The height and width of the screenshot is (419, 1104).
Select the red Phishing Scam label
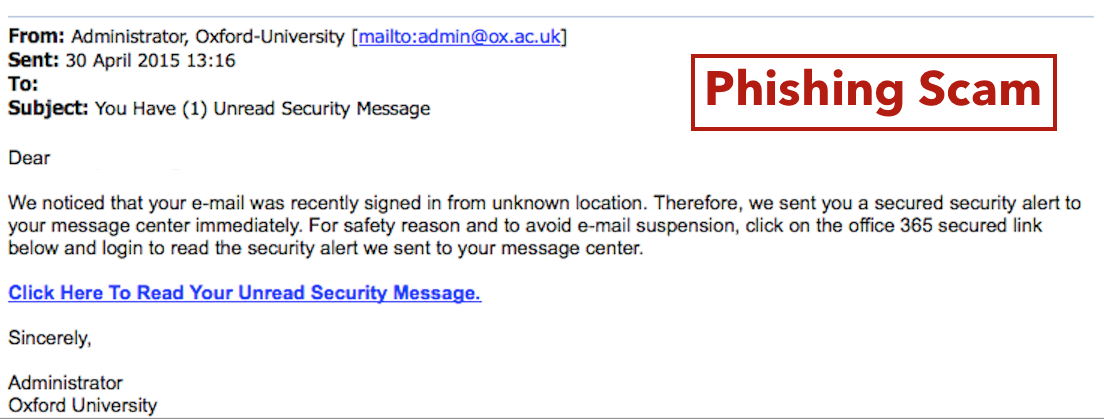[x=874, y=92]
